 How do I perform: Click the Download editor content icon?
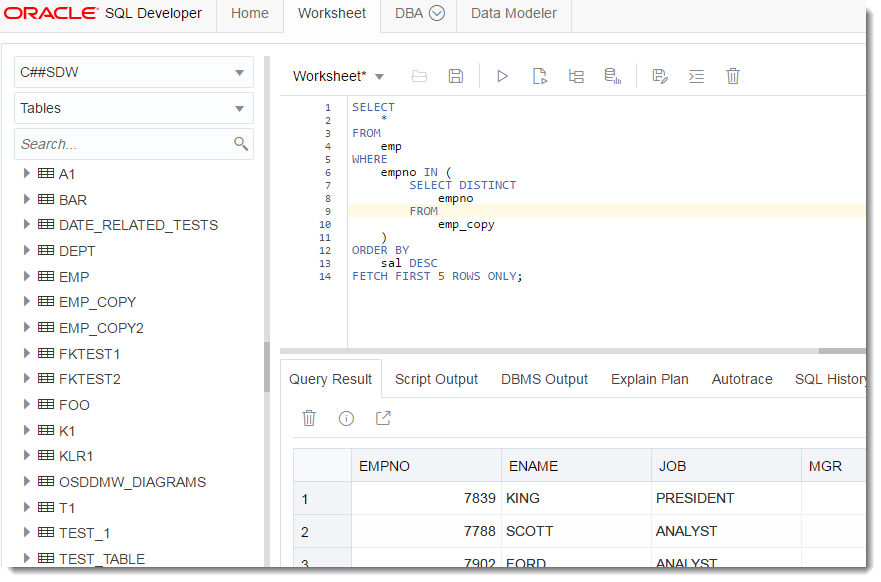[x=660, y=76]
